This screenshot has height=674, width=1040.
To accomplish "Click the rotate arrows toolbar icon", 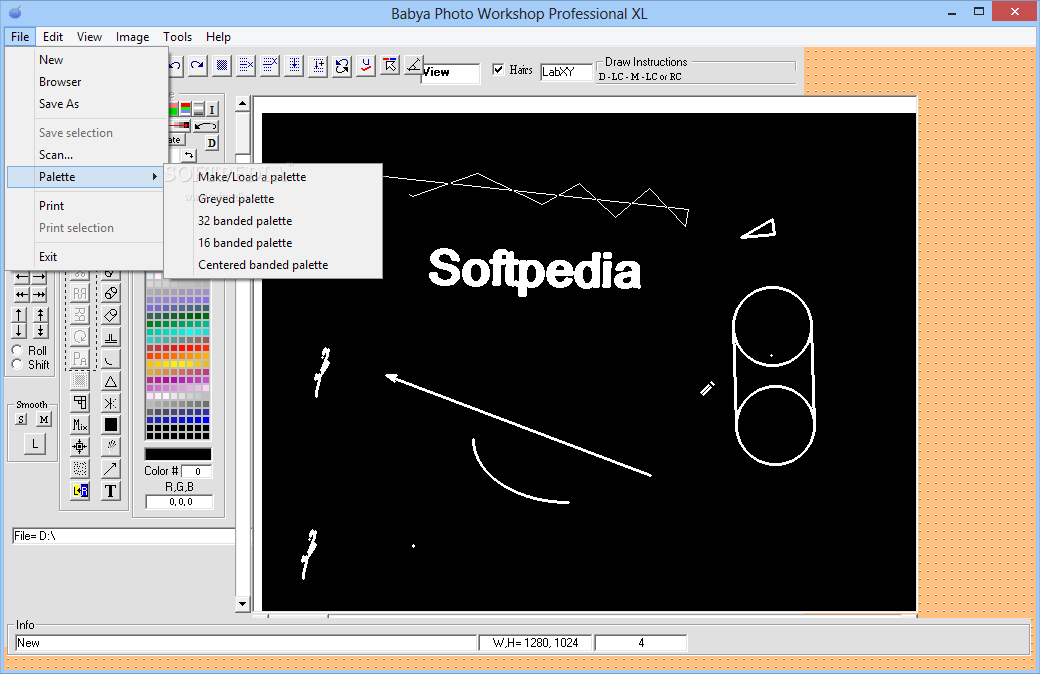I will coord(342,65).
